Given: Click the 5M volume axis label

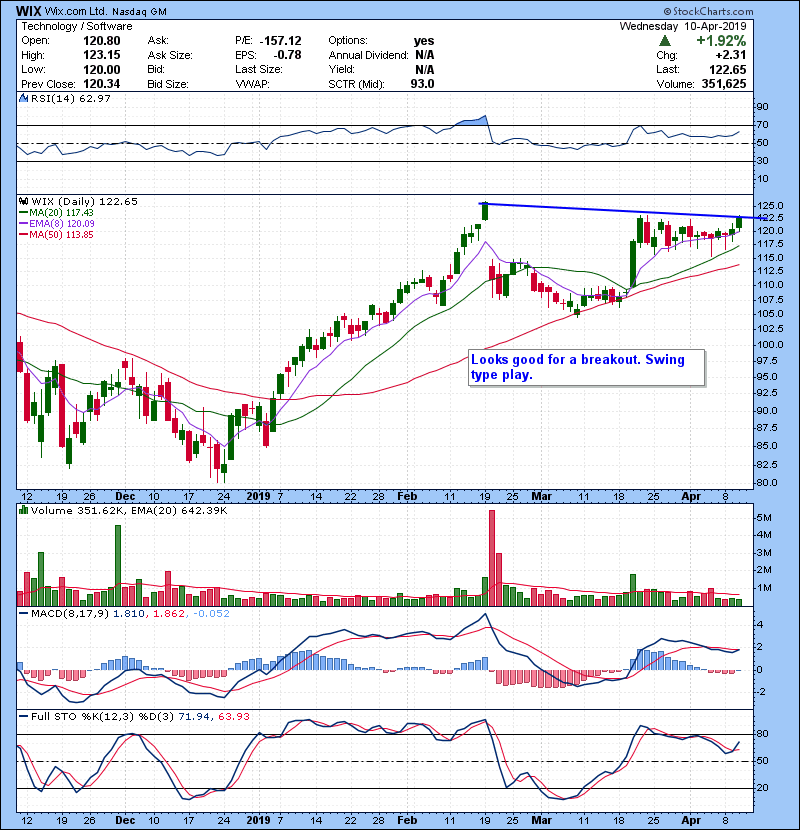Looking at the screenshot, I should pyautogui.click(x=765, y=517).
